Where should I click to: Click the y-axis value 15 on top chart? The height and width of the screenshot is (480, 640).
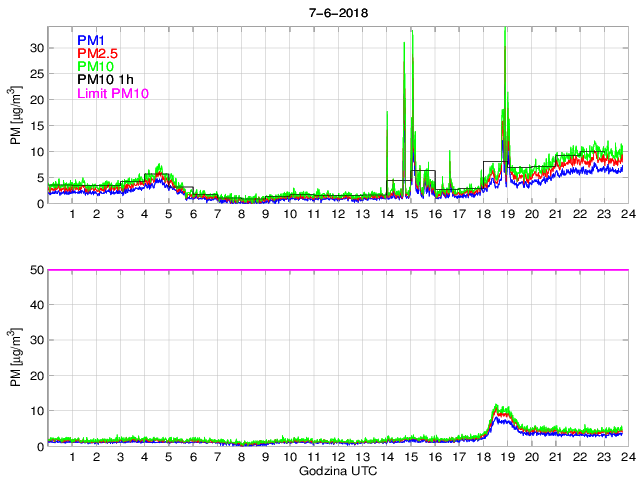tap(37, 126)
